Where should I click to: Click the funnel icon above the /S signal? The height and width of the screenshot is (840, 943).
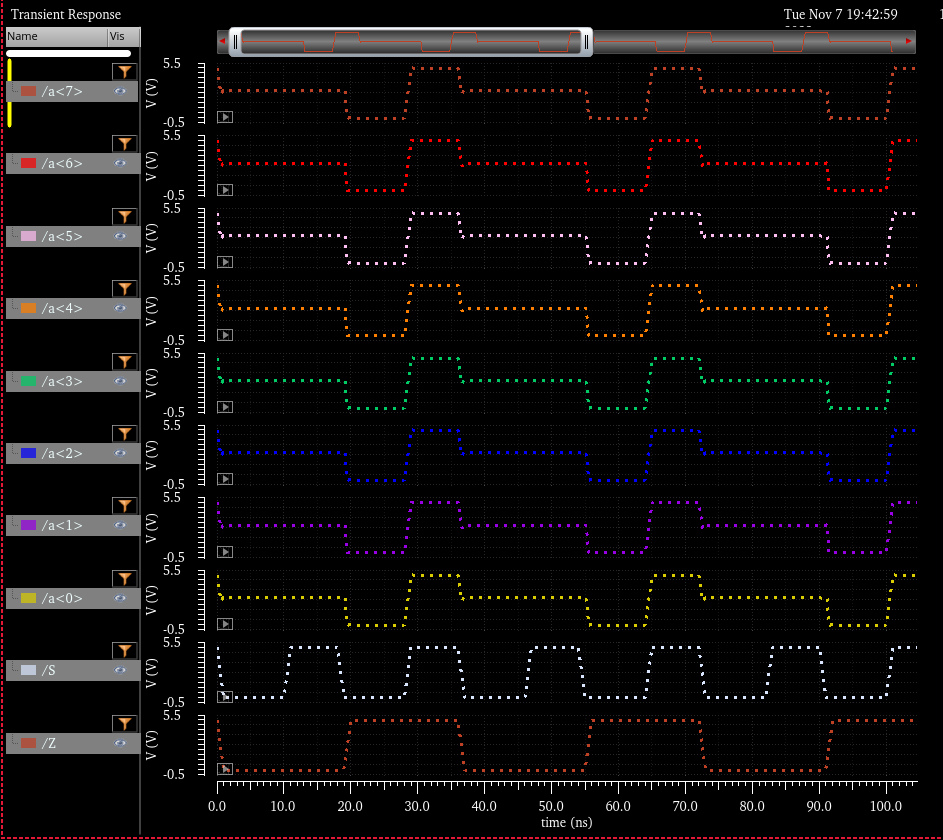click(x=123, y=650)
